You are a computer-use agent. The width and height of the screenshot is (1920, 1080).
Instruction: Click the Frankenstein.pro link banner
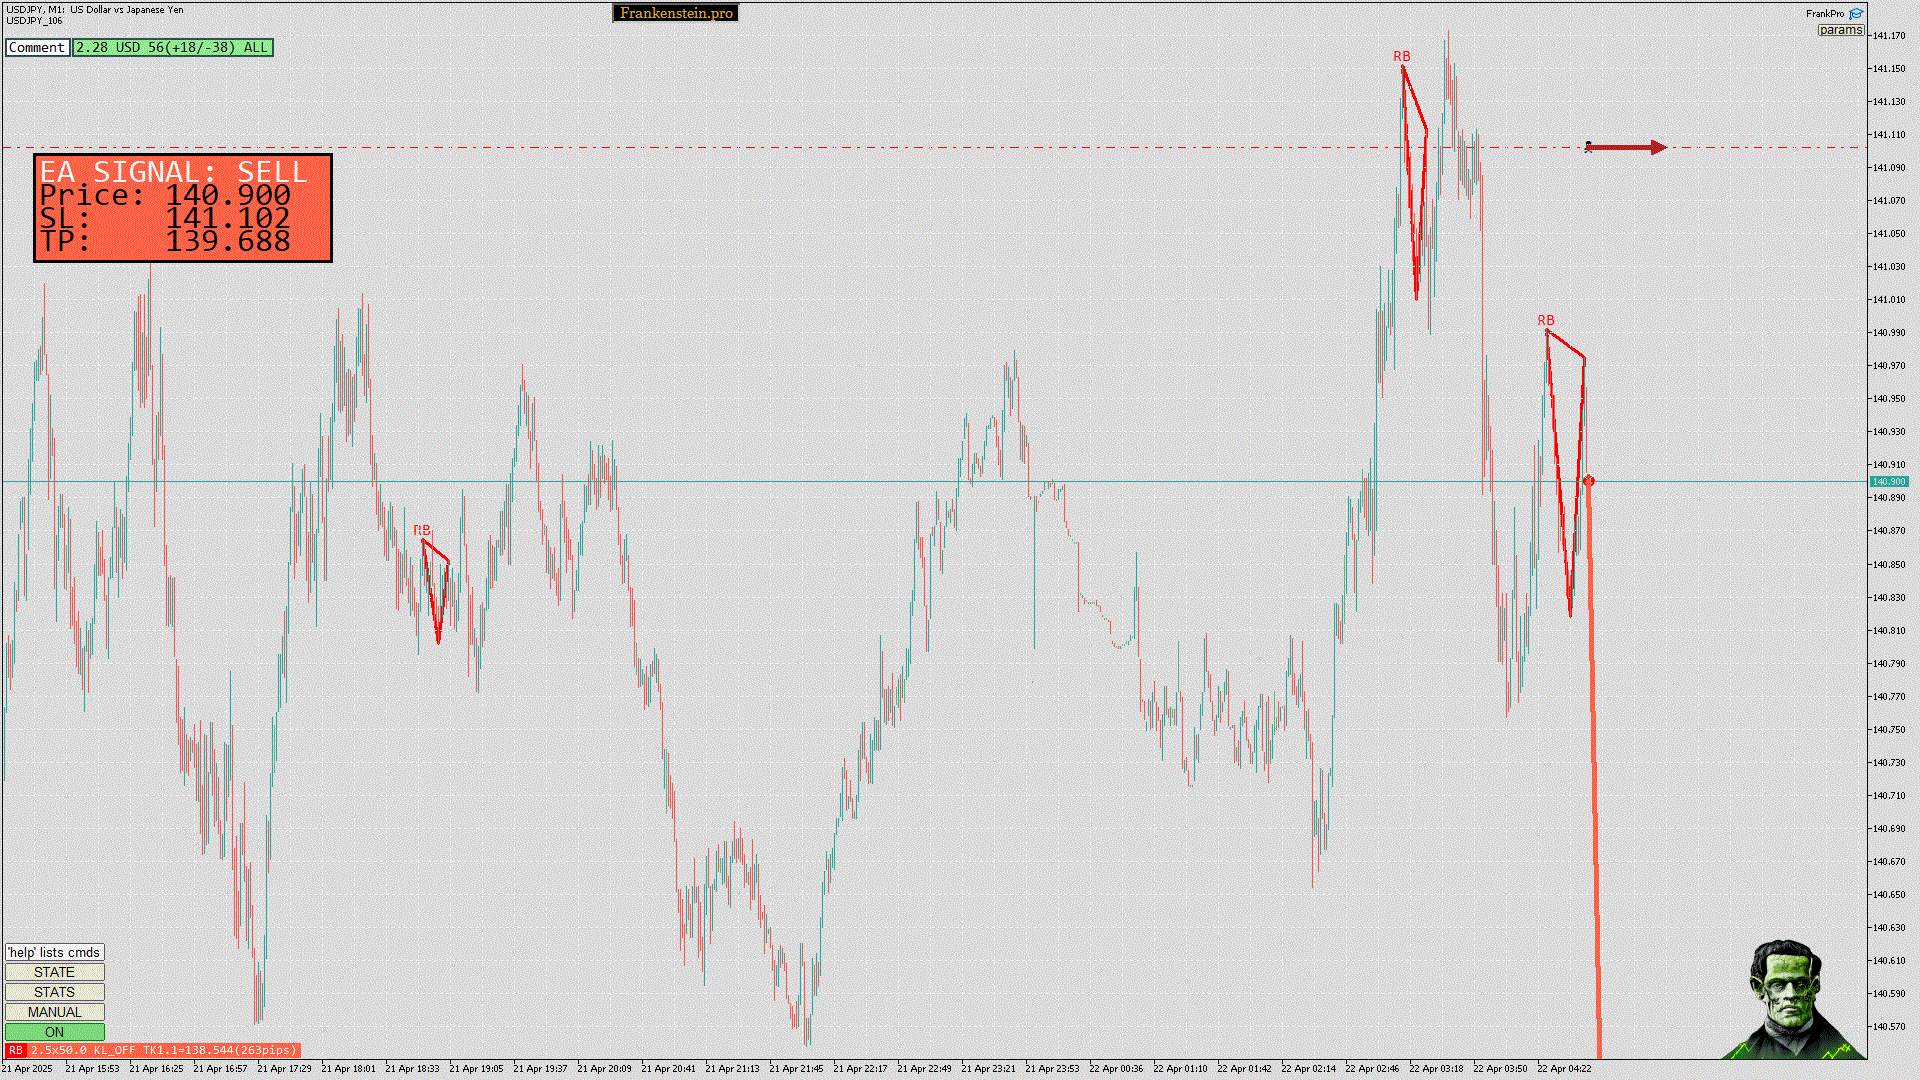point(675,13)
